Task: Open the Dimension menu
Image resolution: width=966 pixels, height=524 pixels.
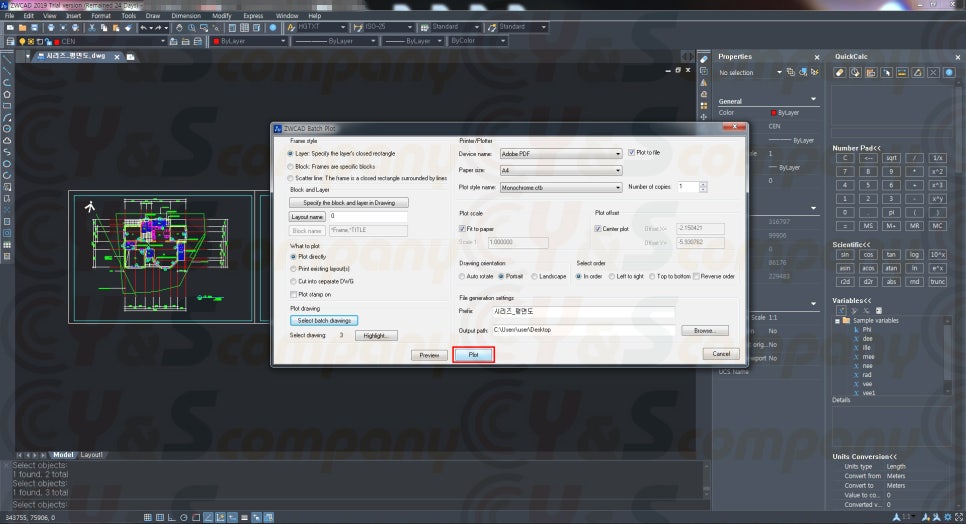Action: (186, 15)
